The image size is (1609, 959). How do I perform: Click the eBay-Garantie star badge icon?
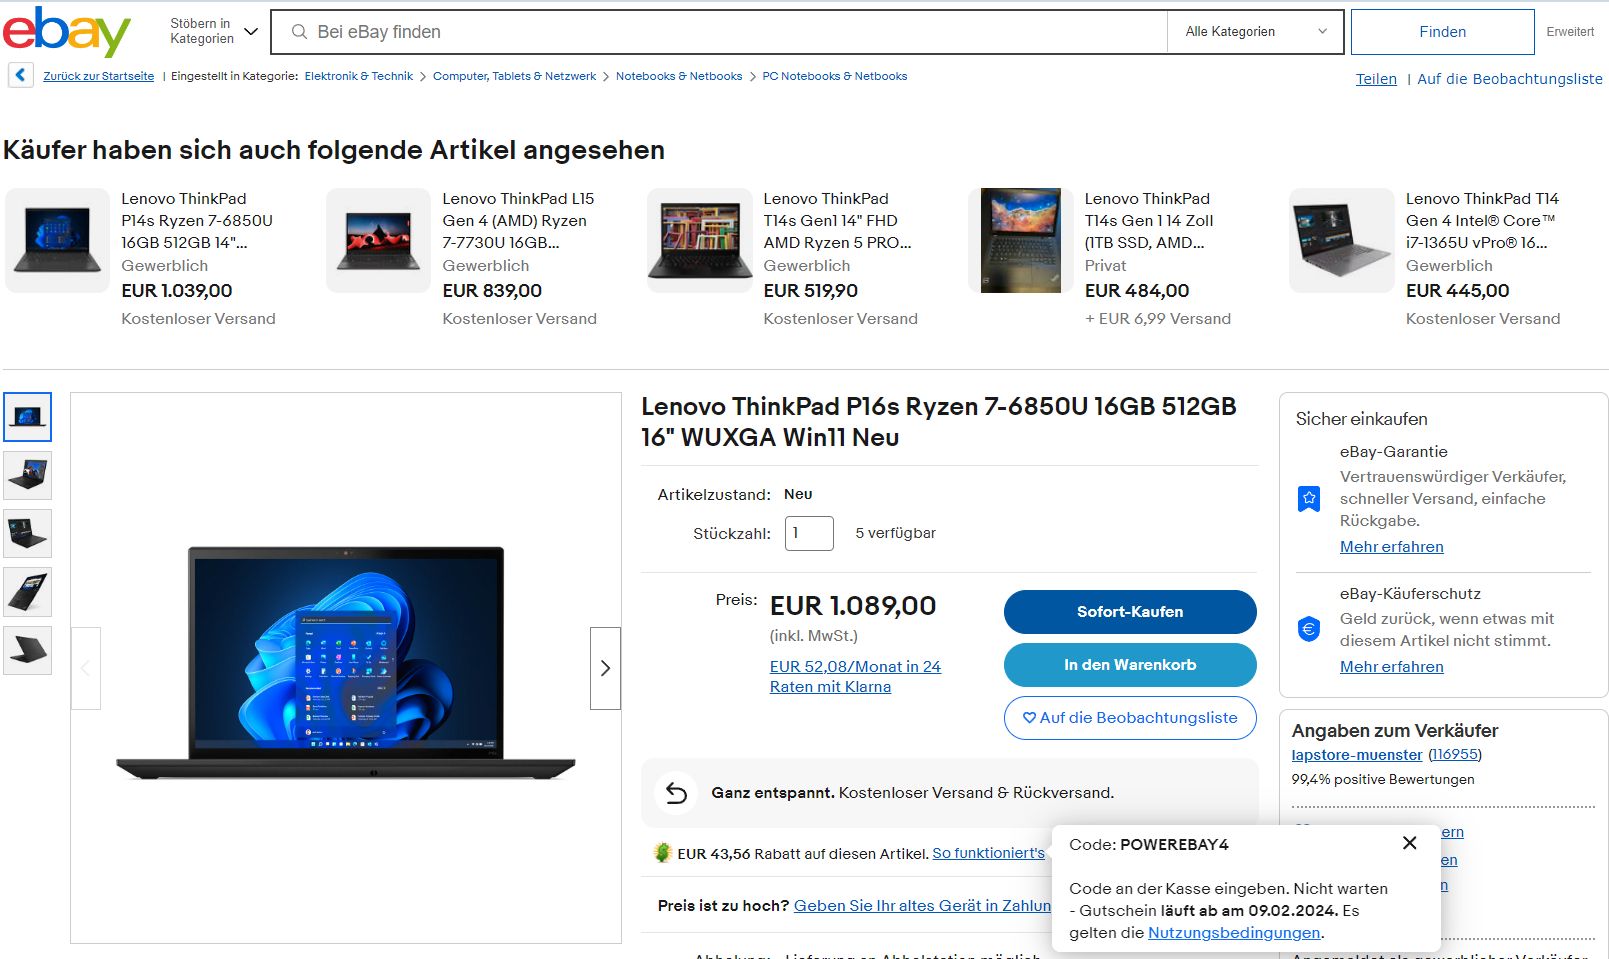click(x=1309, y=498)
